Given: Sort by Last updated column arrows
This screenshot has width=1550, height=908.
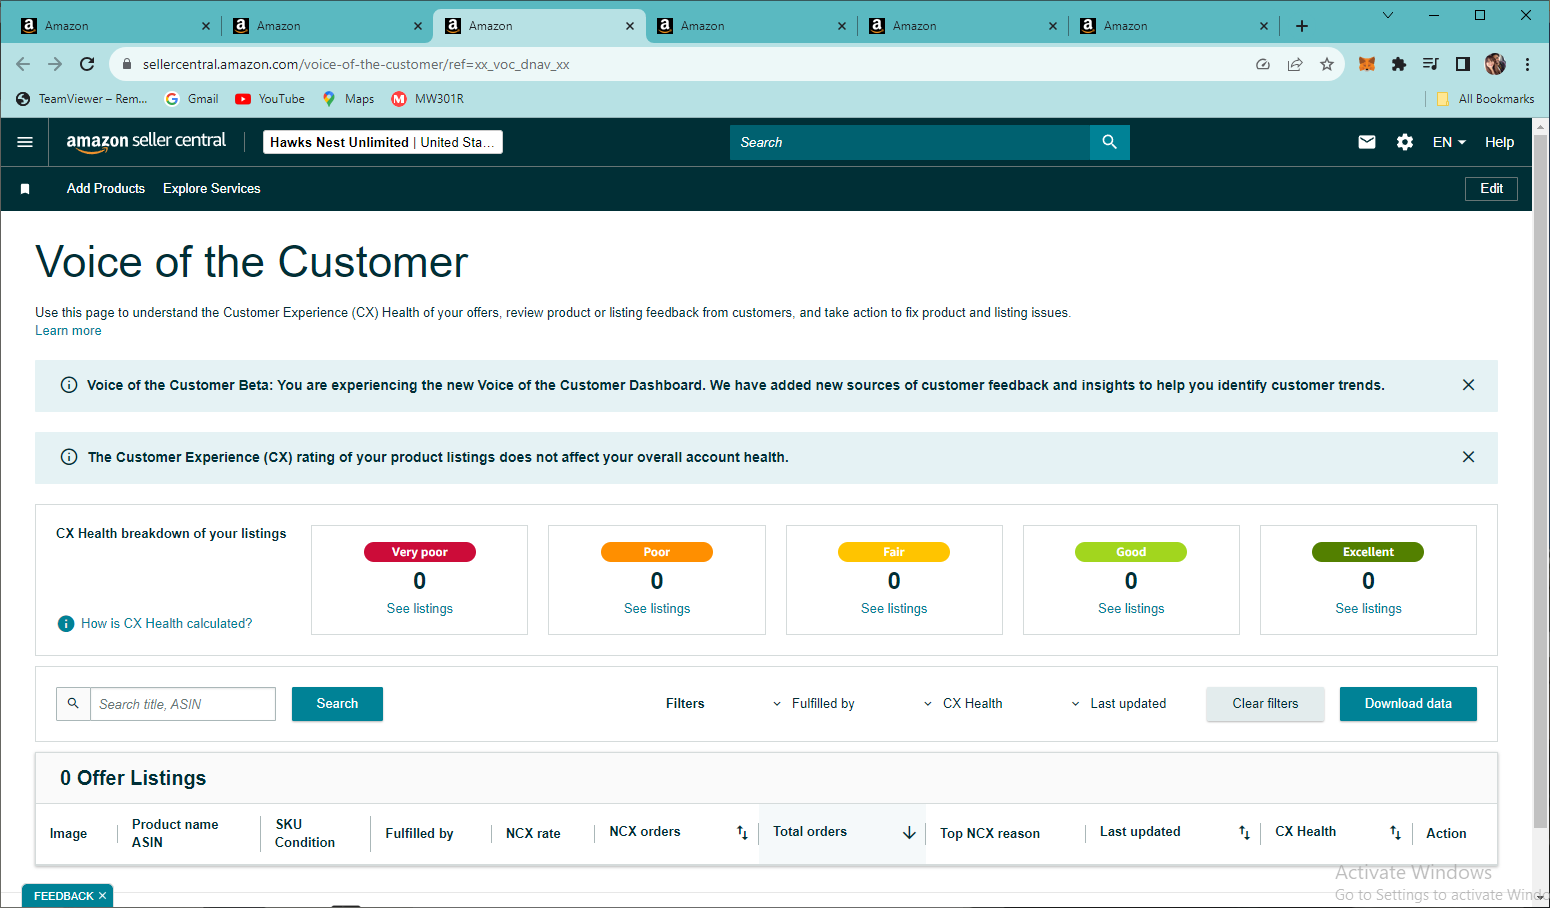Looking at the screenshot, I should (1244, 832).
